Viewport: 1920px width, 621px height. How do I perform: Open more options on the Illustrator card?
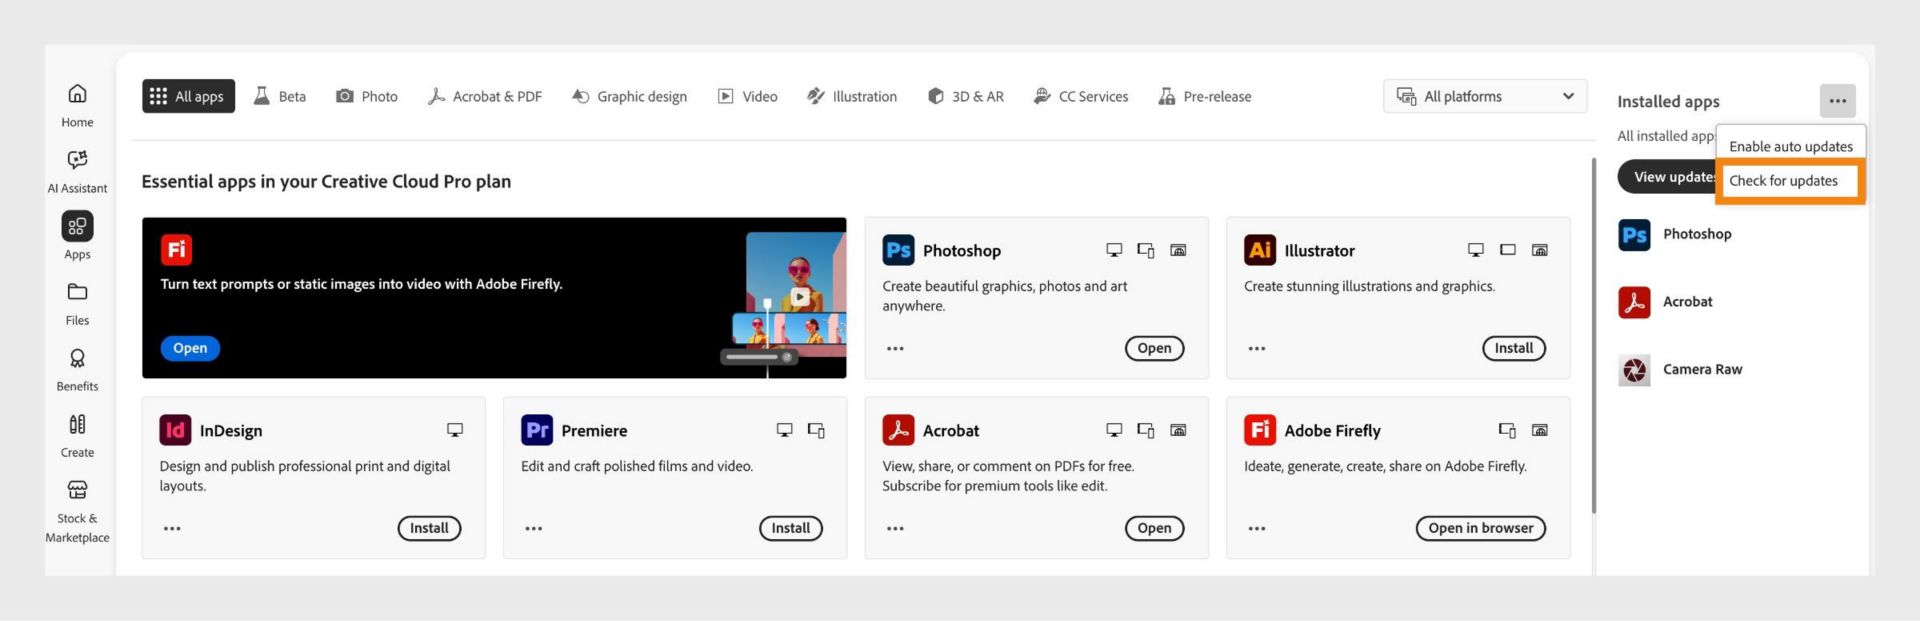coord(1257,348)
